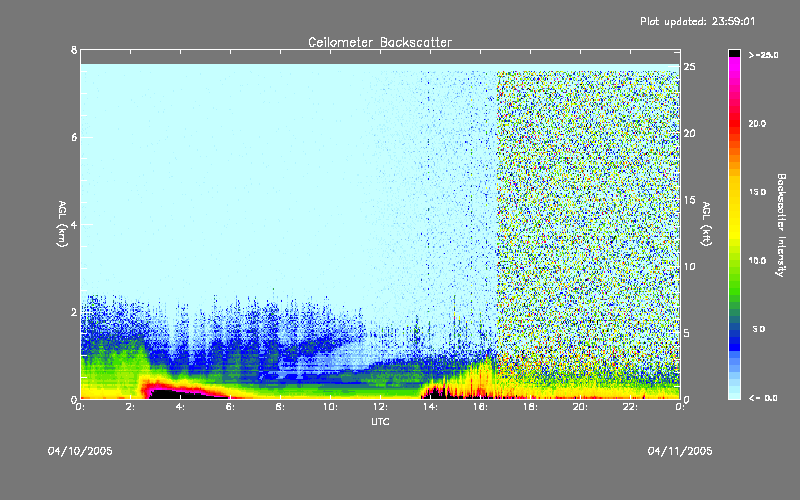This screenshot has width=800, height=500.
Task: Click the 8 tick on the km axis
Action: pos(74,50)
